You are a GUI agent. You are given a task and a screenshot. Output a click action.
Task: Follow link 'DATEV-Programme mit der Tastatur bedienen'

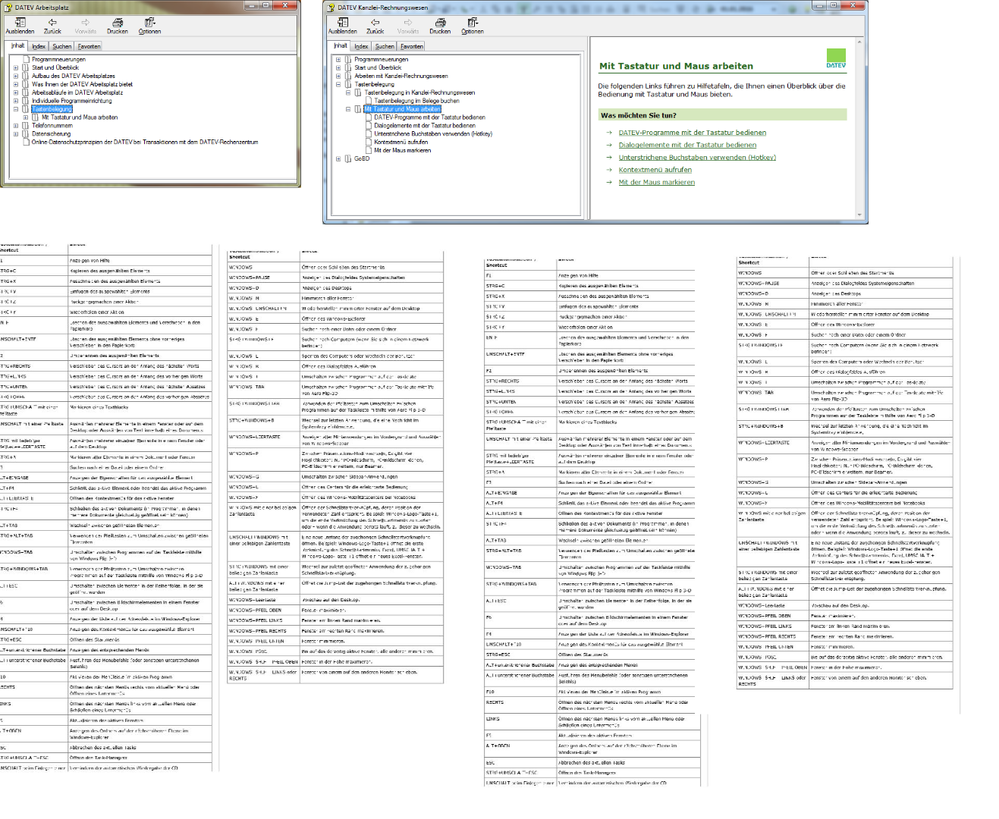tap(692, 133)
